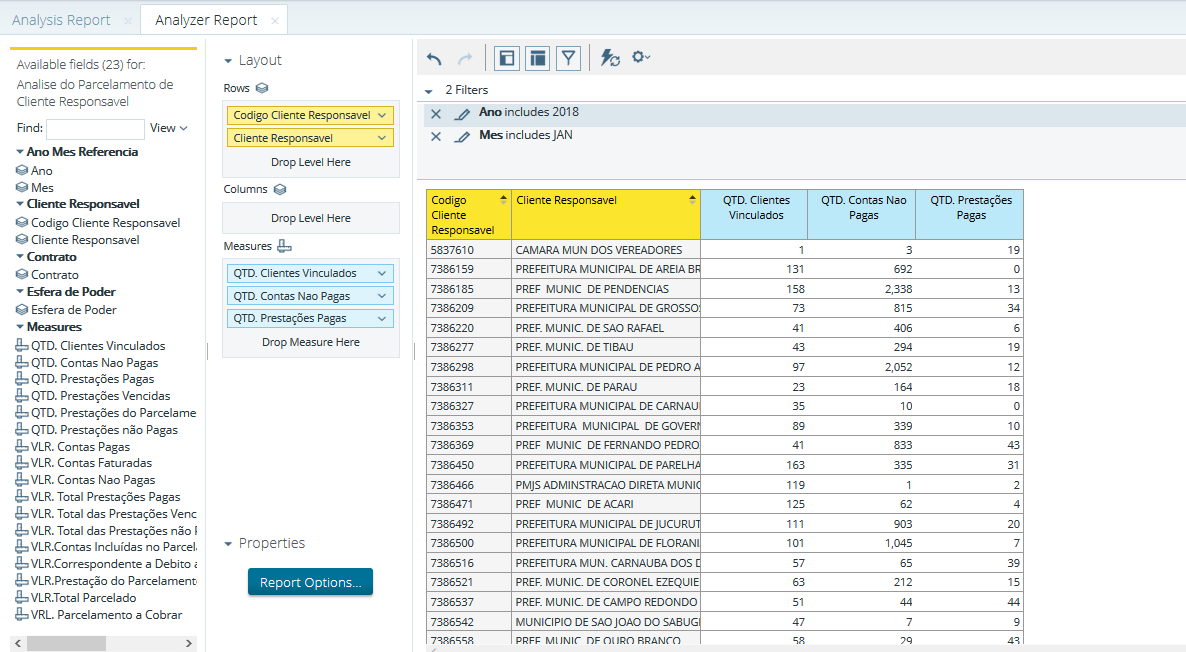The image size is (1186, 652).
Task: Click the Report Options button
Action: coord(310,582)
